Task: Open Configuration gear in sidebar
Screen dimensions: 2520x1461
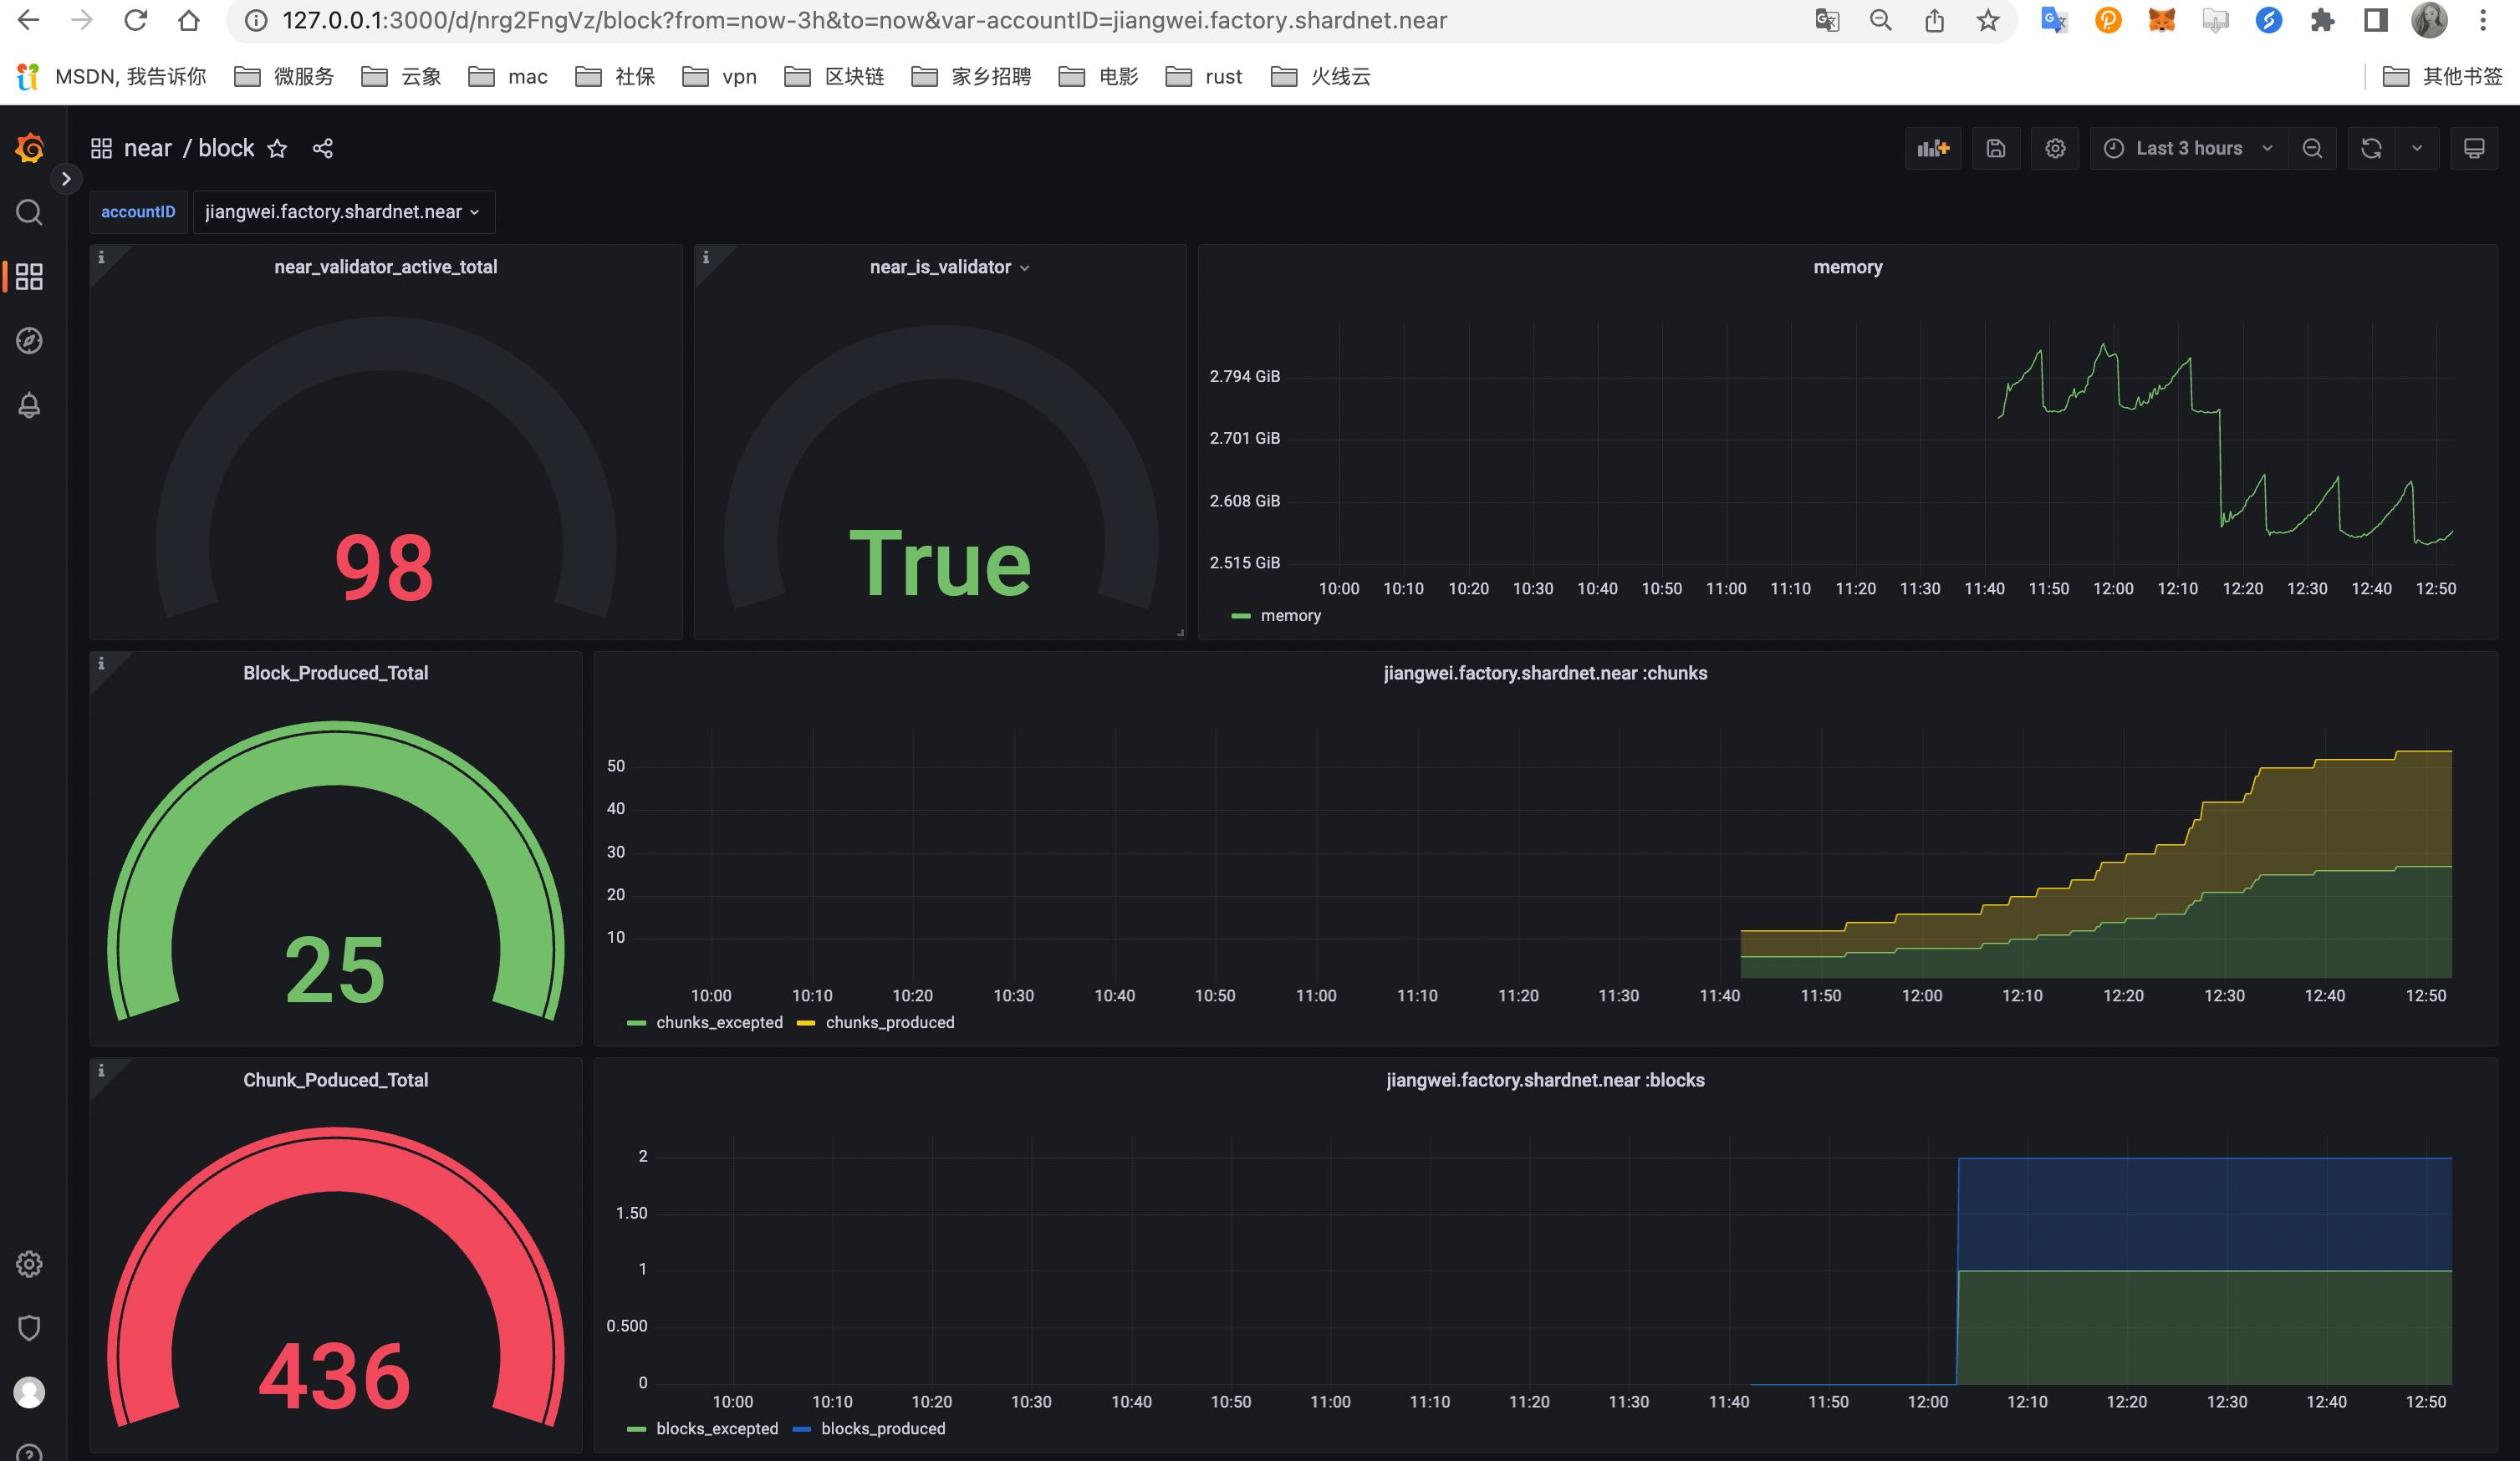Action: (29, 1264)
